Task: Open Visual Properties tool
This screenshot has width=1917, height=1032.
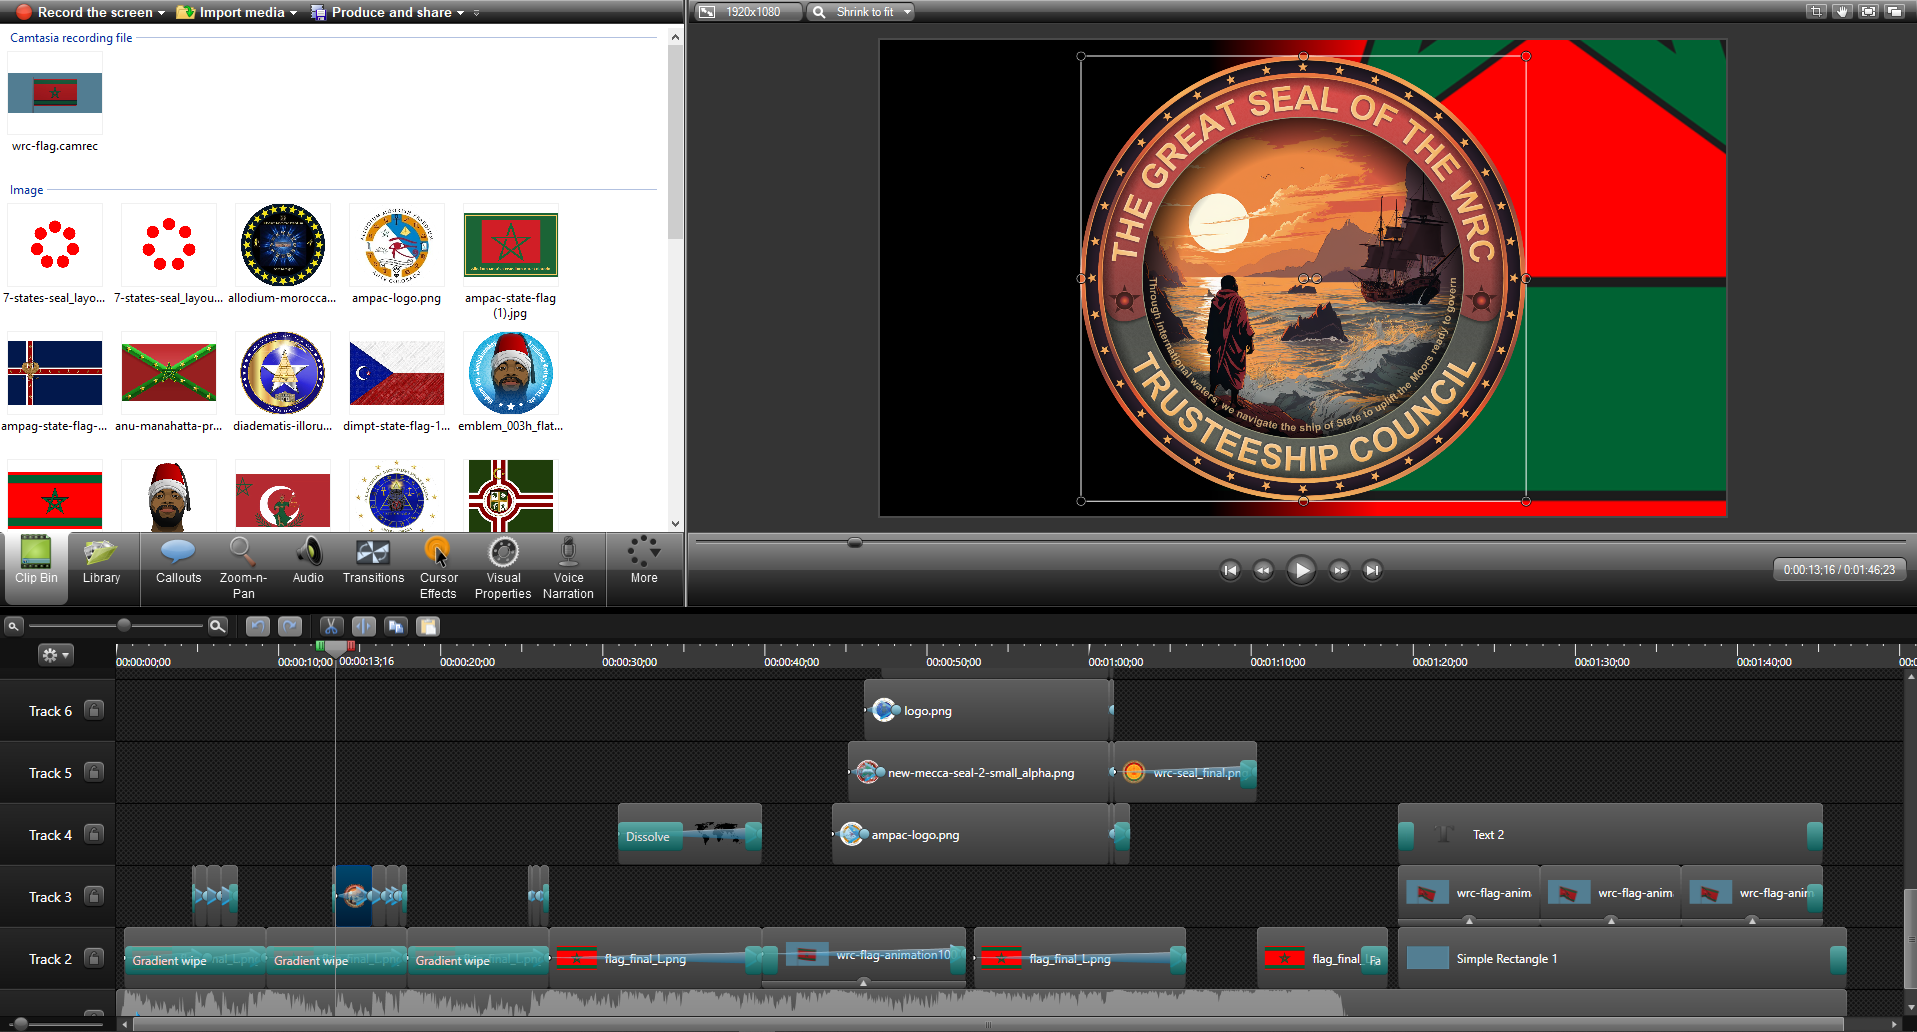Action: 503,568
